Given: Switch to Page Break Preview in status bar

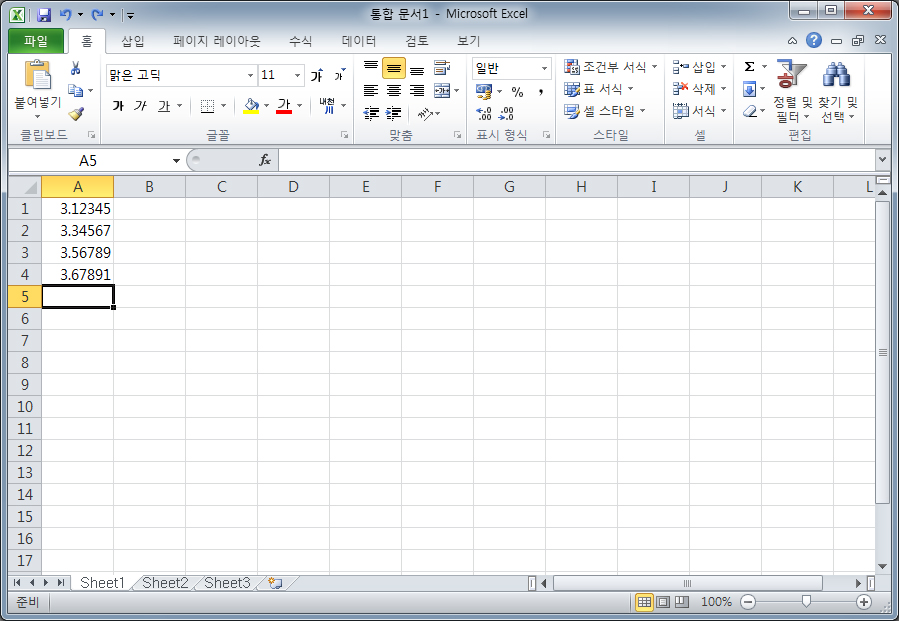Looking at the screenshot, I should coord(682,602).
